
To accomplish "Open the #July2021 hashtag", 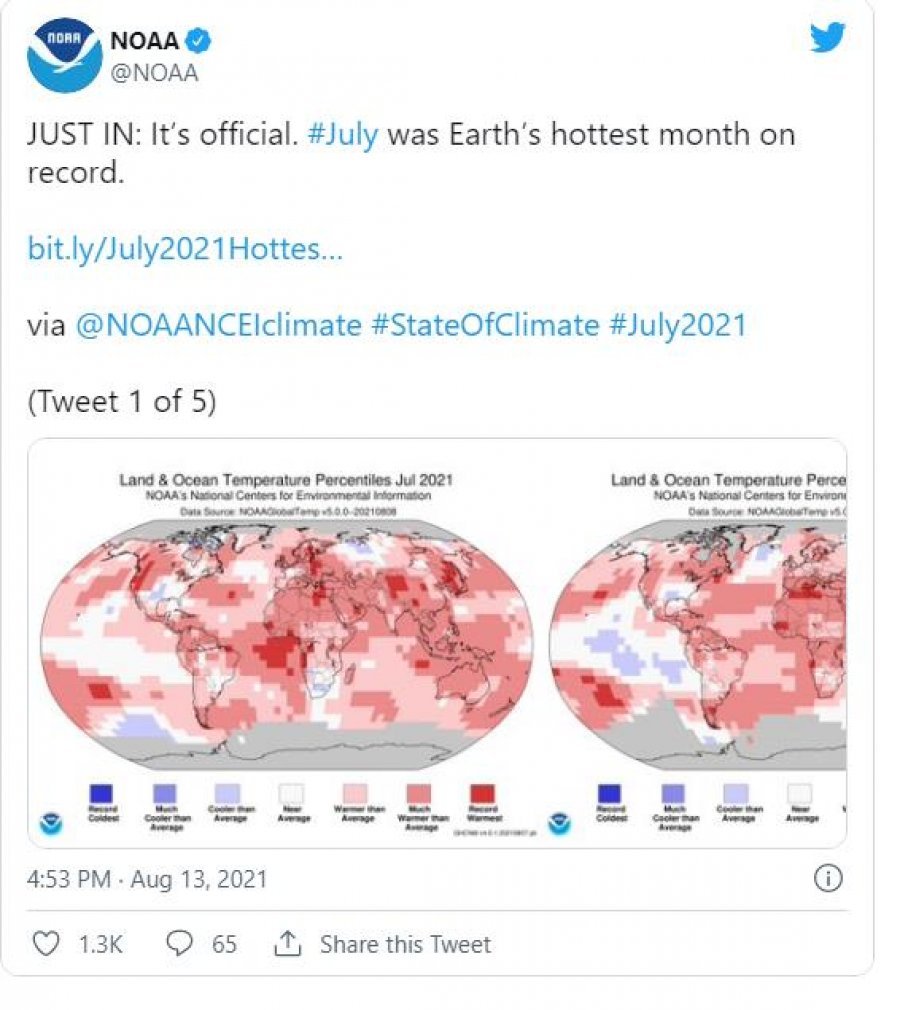I will tap(678, 325).
